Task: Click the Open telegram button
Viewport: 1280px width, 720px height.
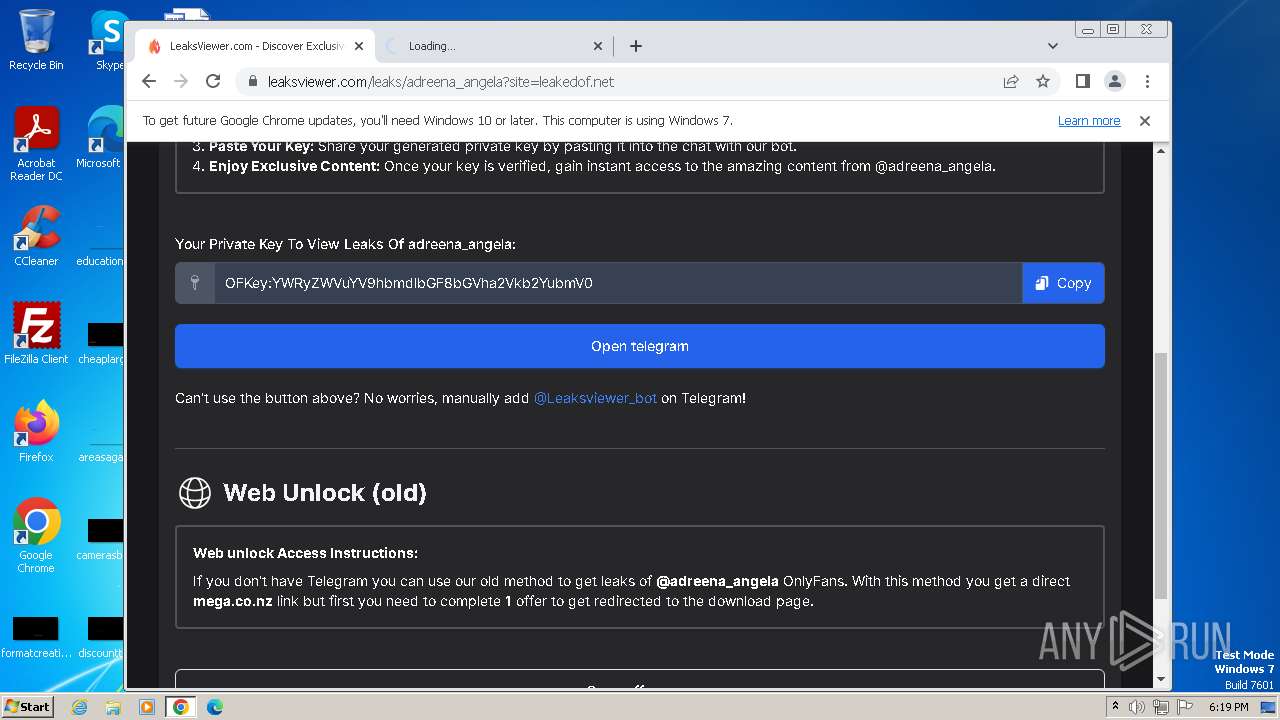Action: (x=640, y=346)
